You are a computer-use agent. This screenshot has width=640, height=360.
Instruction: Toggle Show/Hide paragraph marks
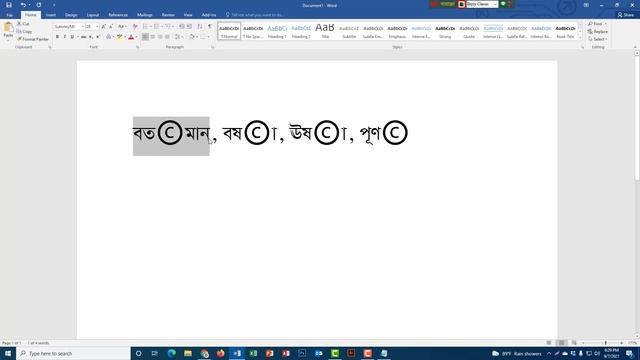[210, 27]
